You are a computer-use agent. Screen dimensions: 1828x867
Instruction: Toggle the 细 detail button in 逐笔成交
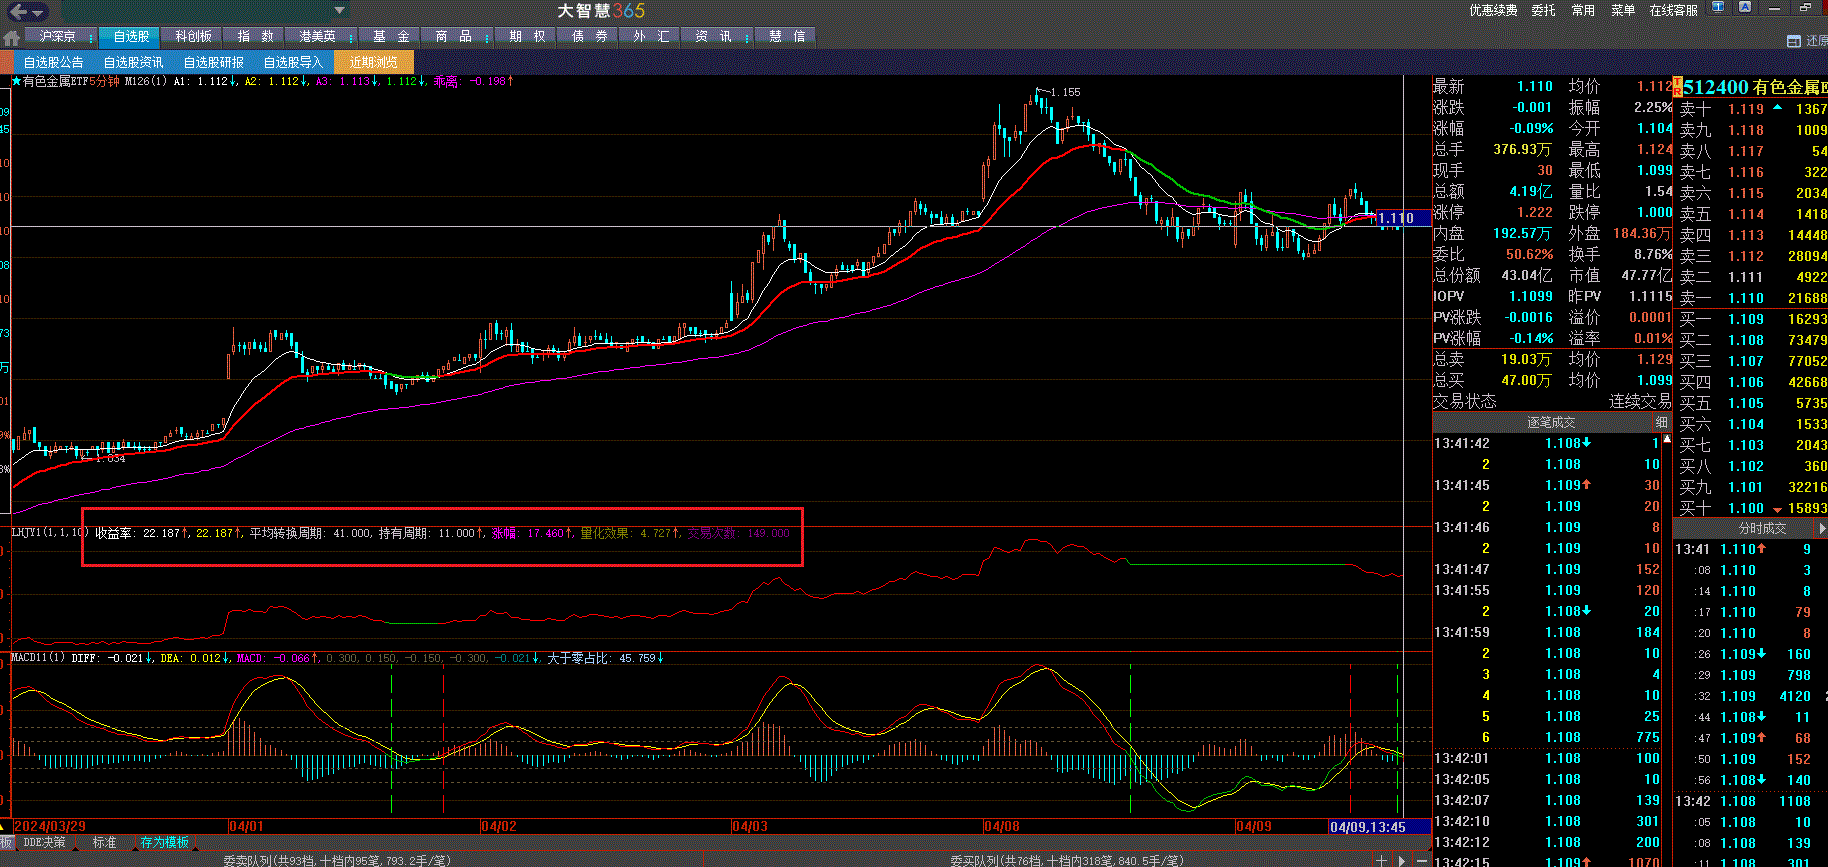click(1662, 423)
